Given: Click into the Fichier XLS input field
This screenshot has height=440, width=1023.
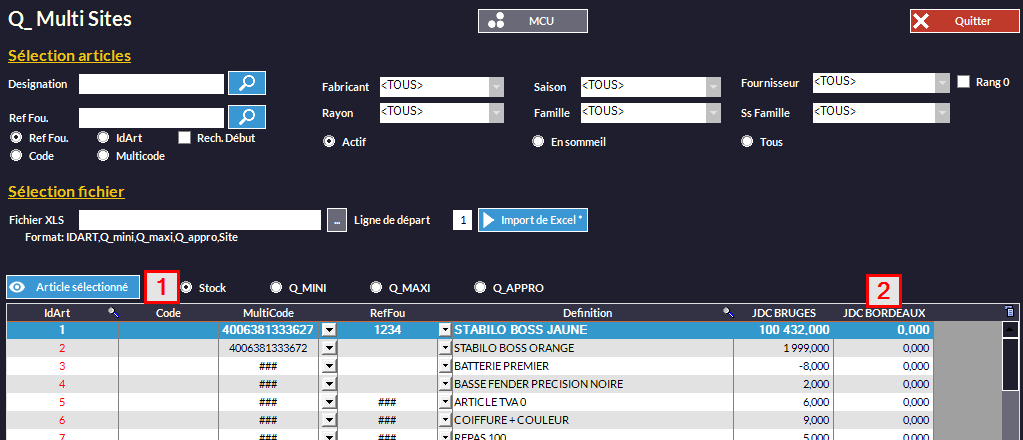Looking at the screenshot, I should click(x=199, y=220).
